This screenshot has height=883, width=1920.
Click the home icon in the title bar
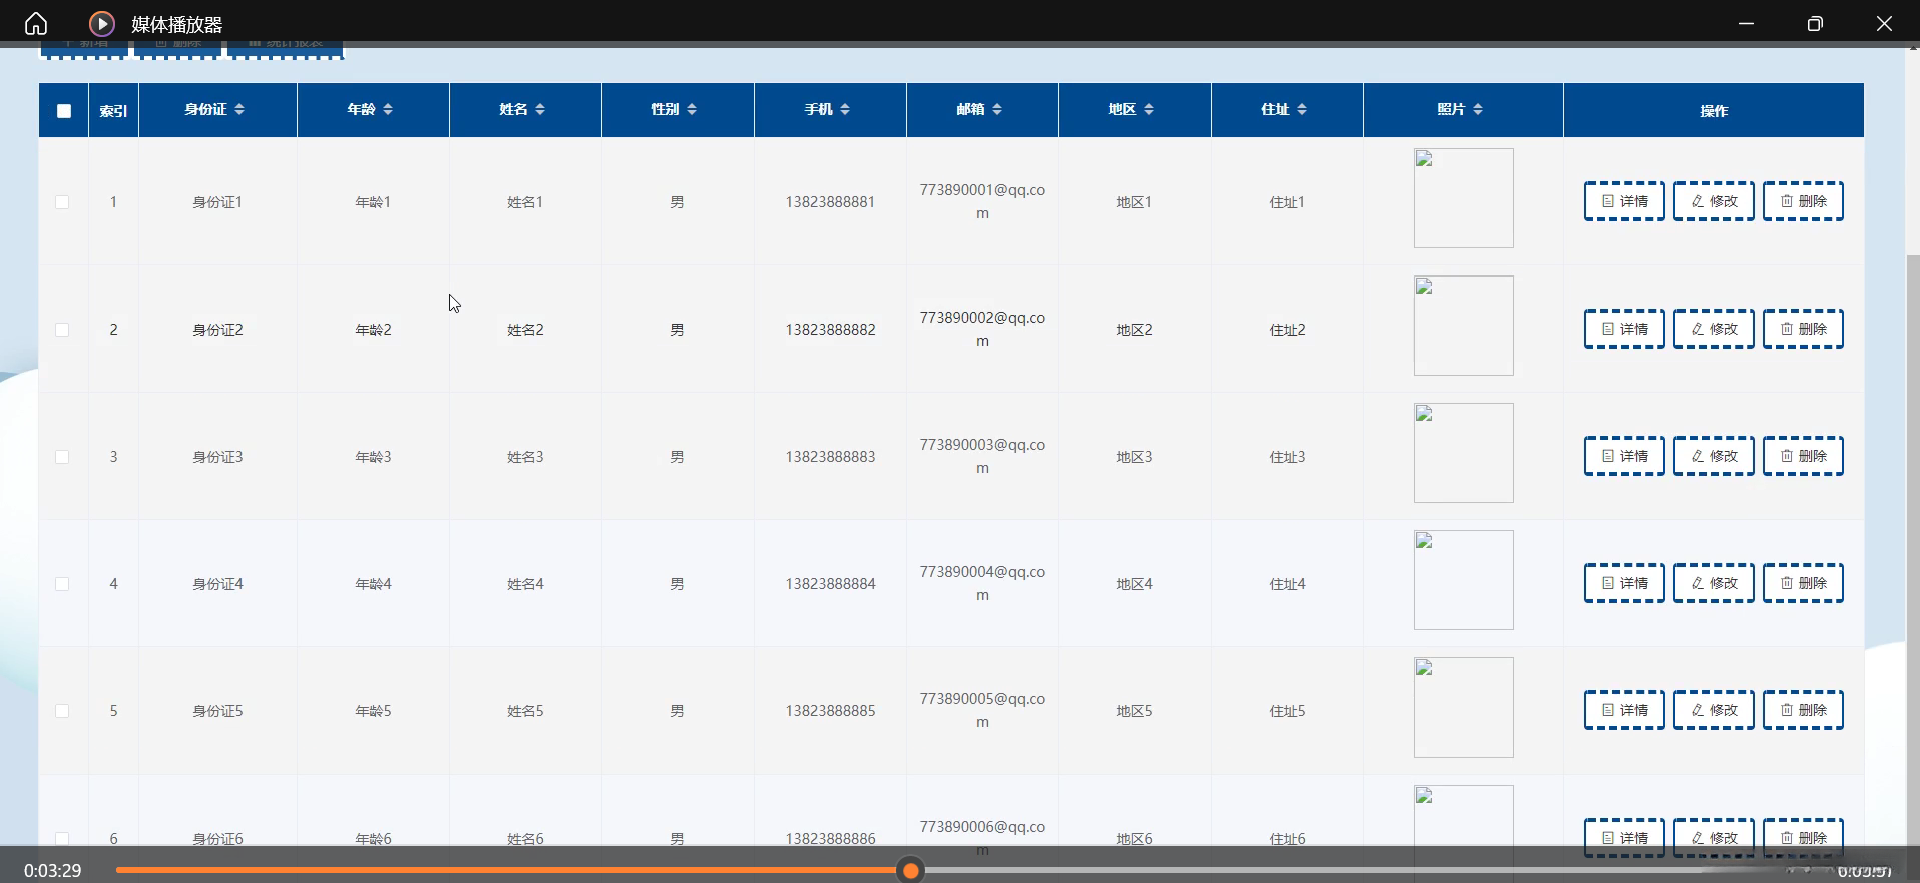click(x=36, y=23)
